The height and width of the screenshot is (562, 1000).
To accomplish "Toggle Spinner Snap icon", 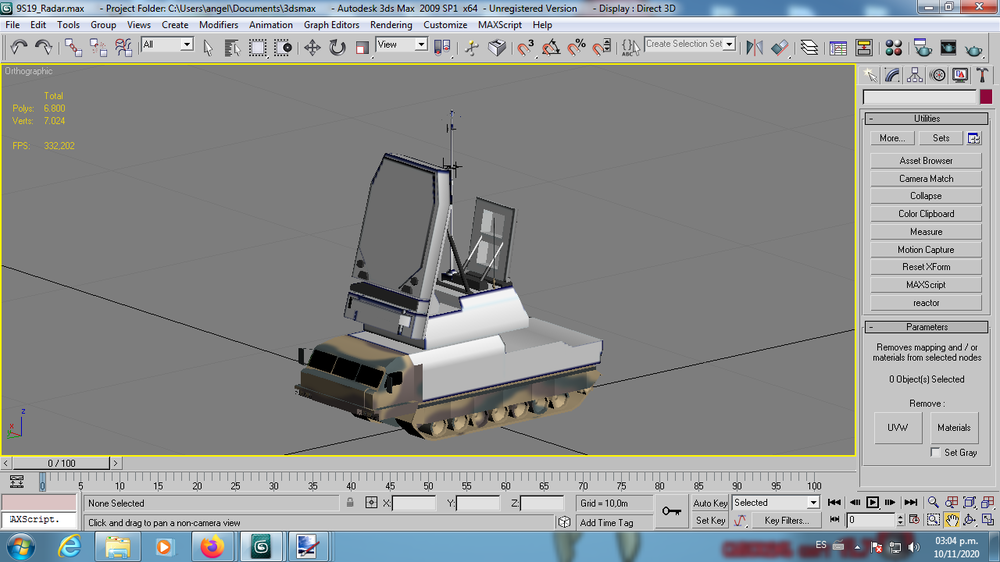I will click(x=601, y=48).
